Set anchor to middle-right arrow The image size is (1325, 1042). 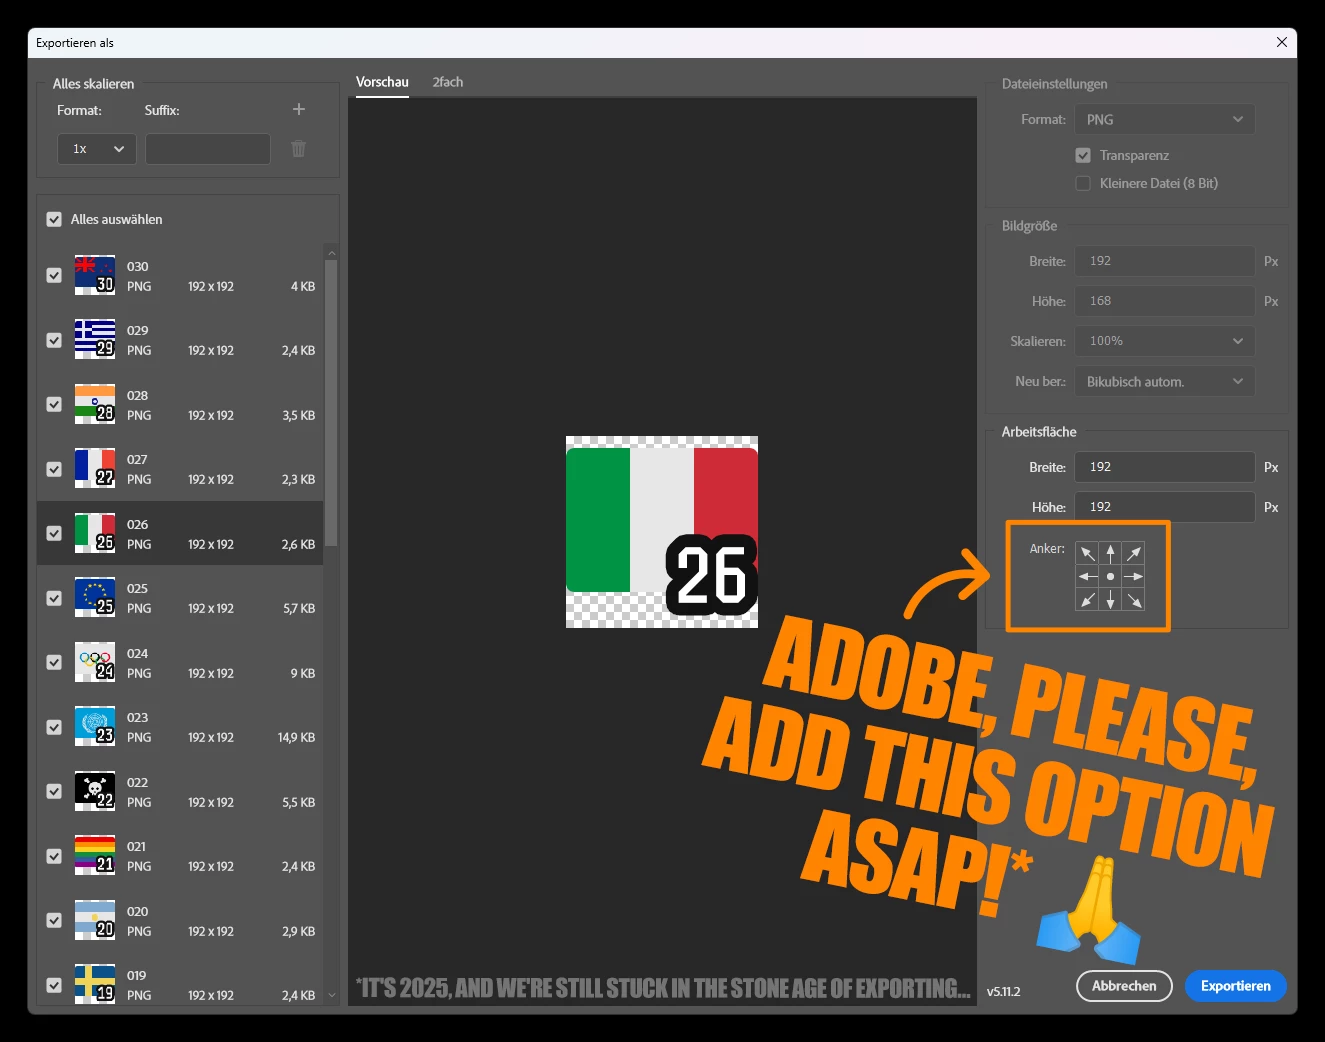click(1133, 576)
